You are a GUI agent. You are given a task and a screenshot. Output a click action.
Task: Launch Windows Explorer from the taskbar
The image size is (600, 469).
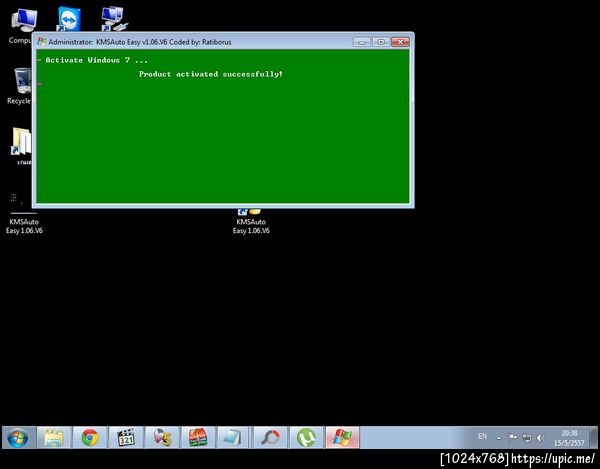tap(54, 438)
